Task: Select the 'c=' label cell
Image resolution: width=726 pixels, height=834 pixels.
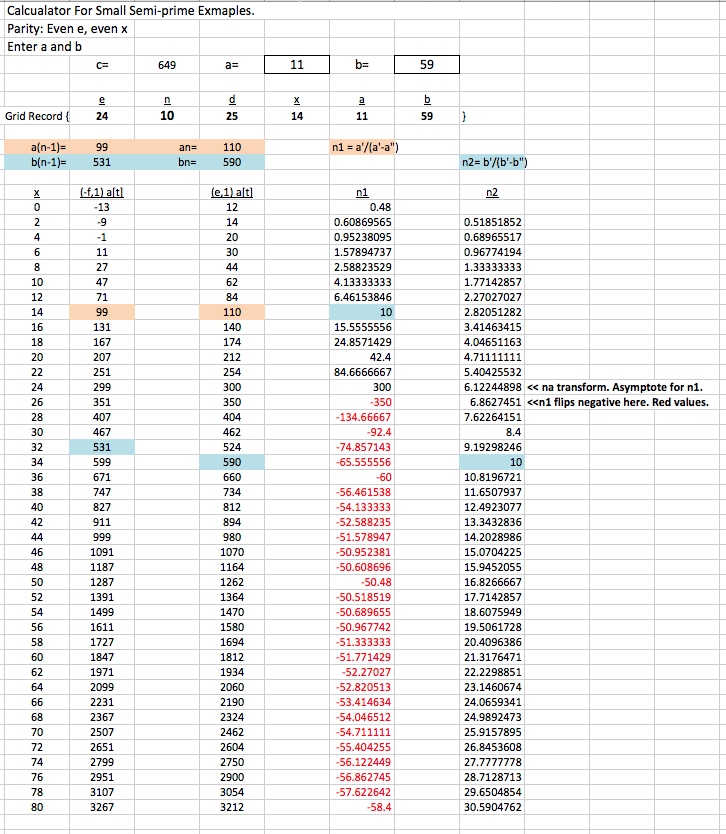Action: point(102,65)
